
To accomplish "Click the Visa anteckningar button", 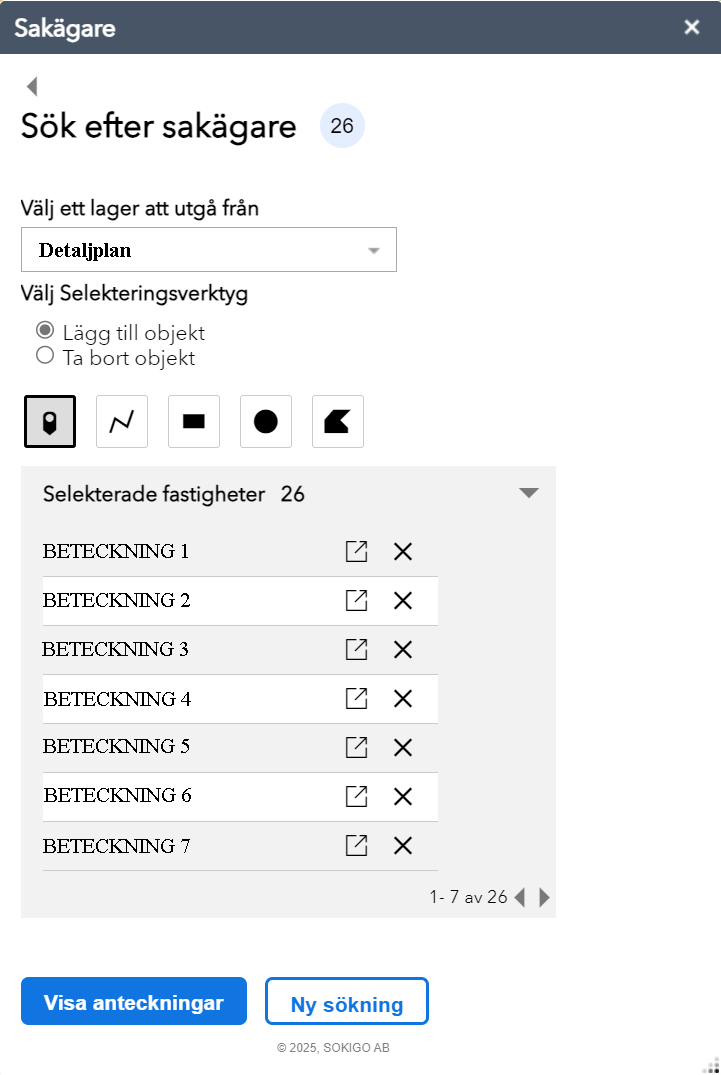I will (134, 1002).
